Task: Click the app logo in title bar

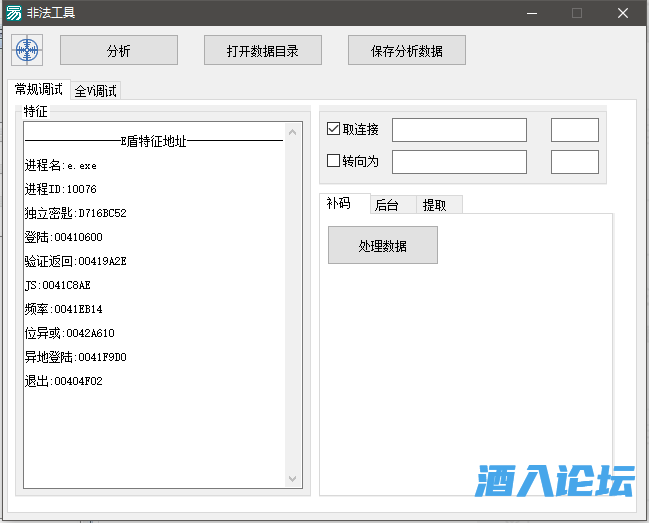Action: (x=14, y=13)
